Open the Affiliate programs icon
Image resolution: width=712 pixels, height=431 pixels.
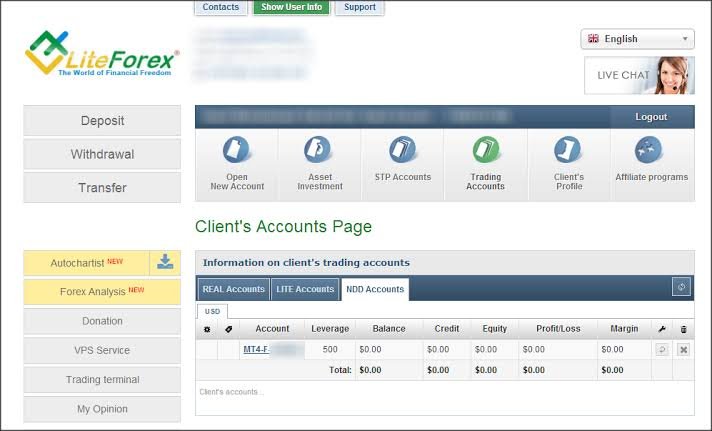(x=649, y=150)
